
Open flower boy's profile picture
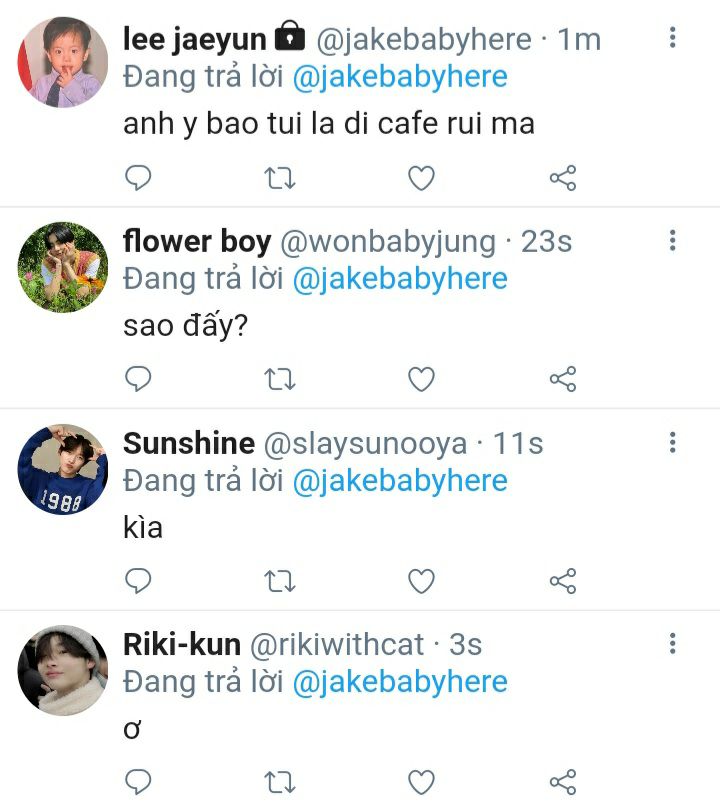click(x=63, y=267)
